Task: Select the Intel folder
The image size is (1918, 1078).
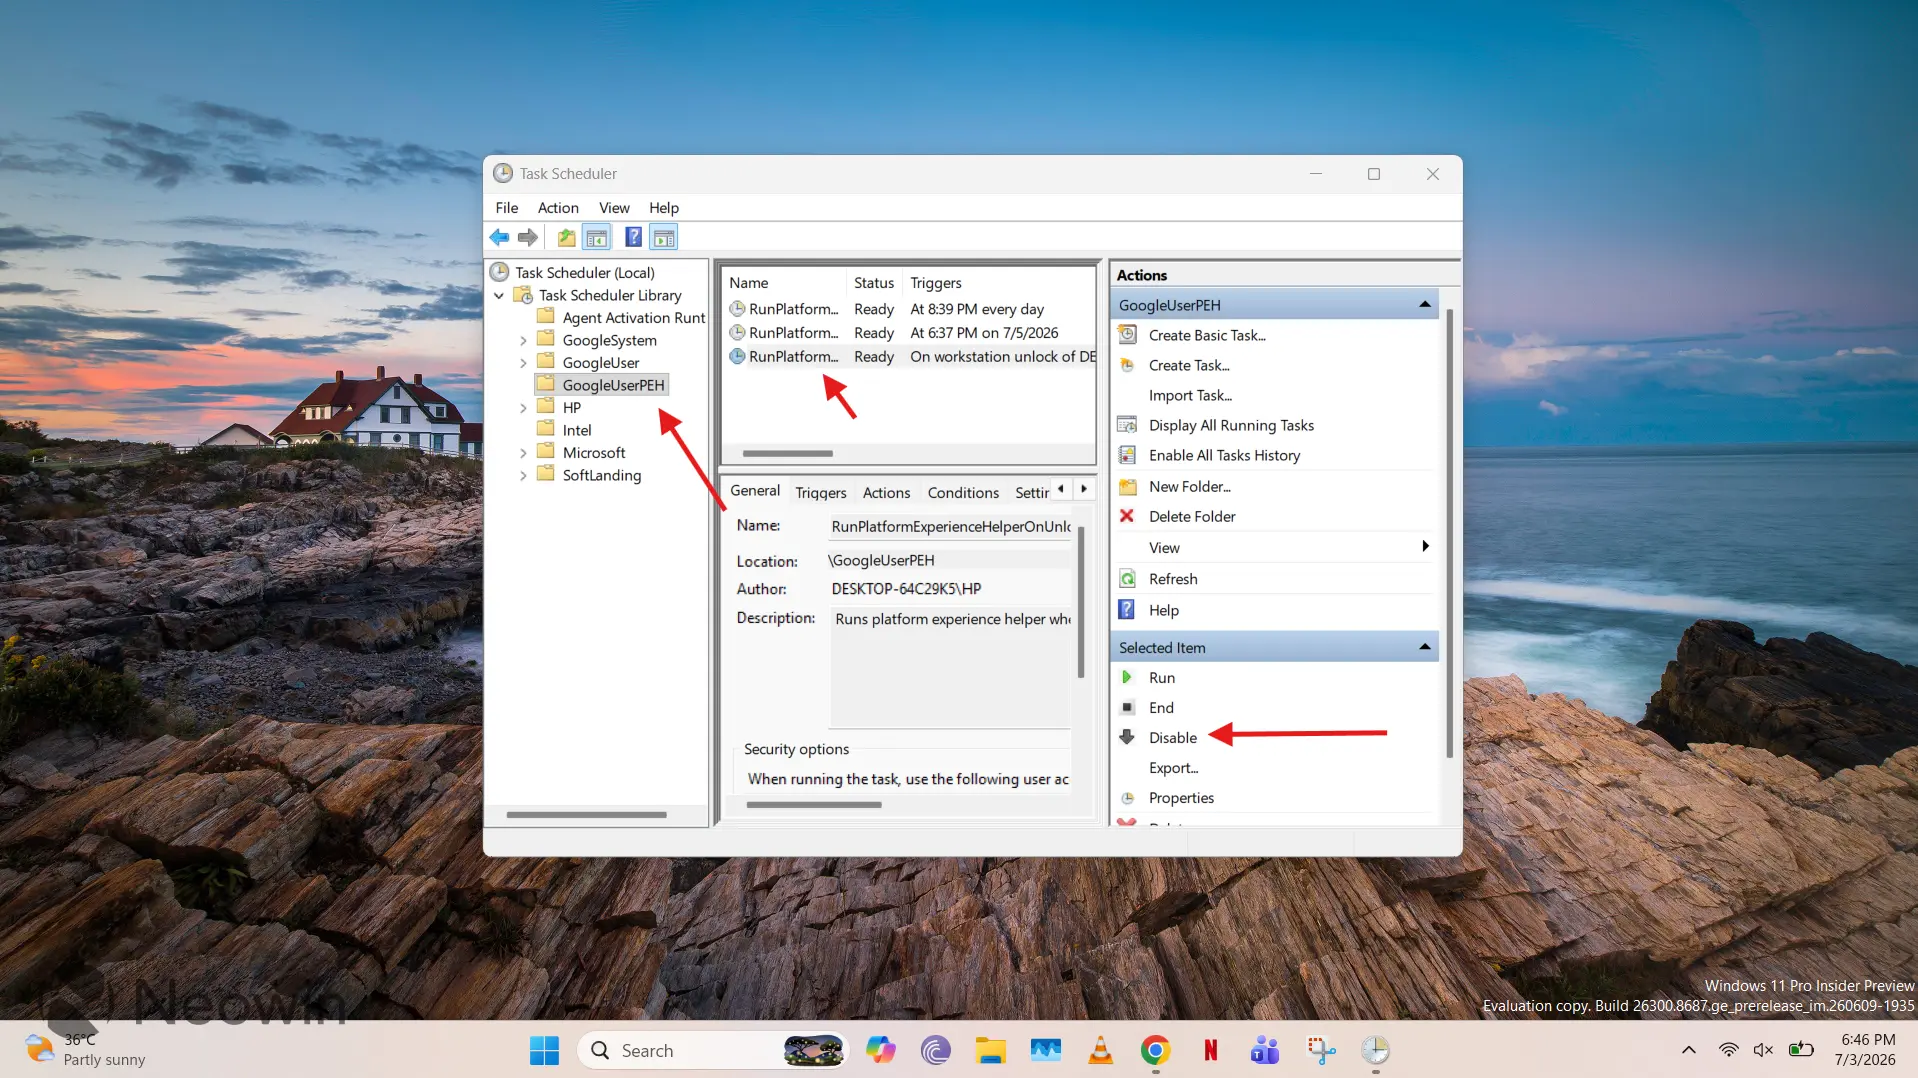Action: (577, 430)
